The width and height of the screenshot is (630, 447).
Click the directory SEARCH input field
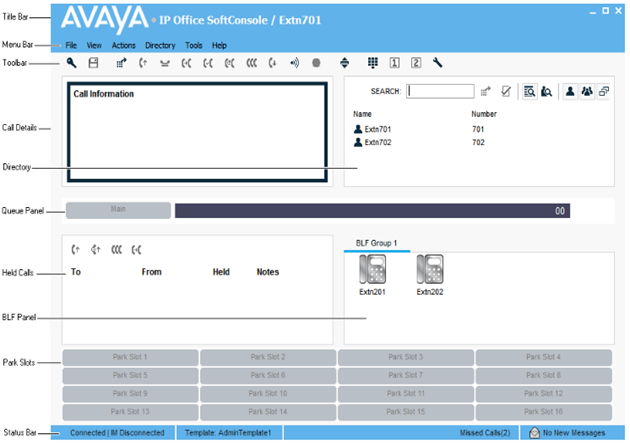pyautogui.click(x=441, y=91)
